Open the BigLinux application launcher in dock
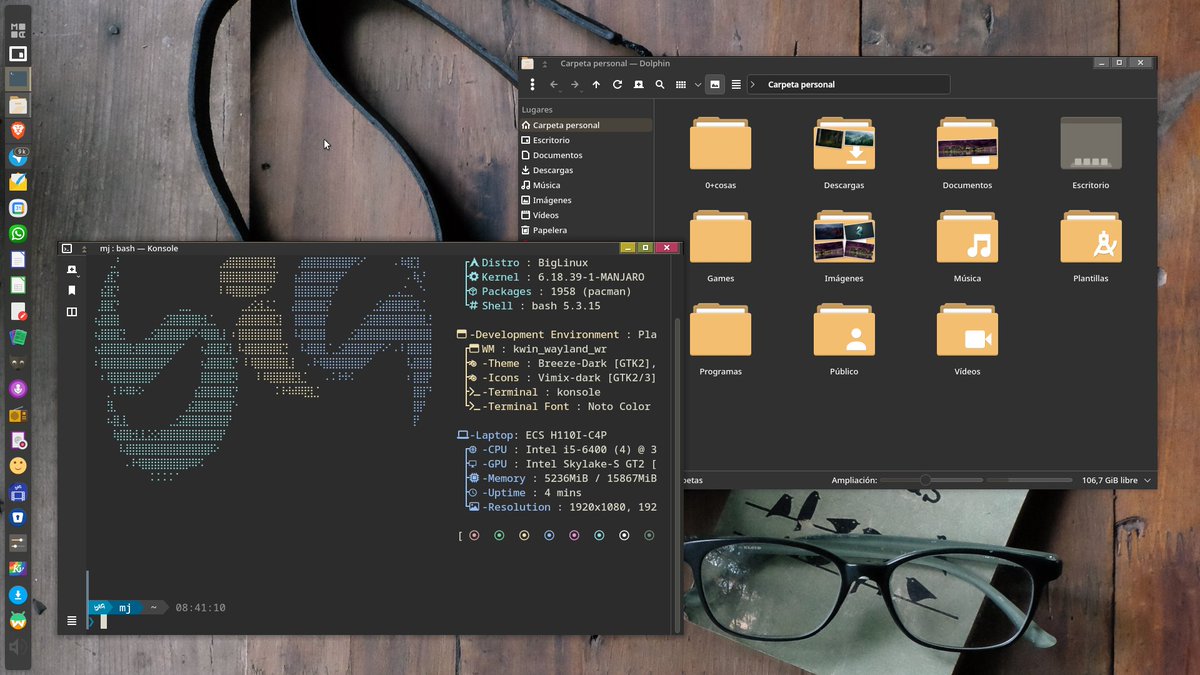Screen dimensions: 1200x675 pos(18,29)
